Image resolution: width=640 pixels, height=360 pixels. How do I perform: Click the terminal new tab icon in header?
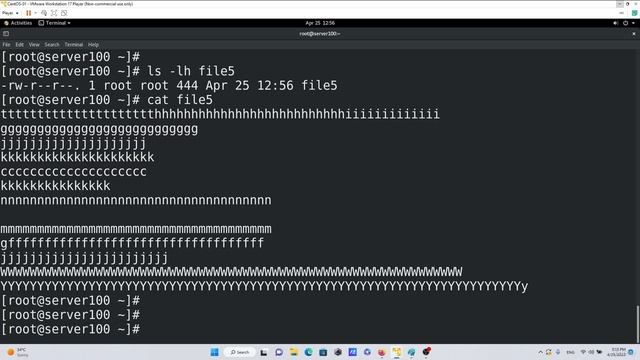pos(6,33)
